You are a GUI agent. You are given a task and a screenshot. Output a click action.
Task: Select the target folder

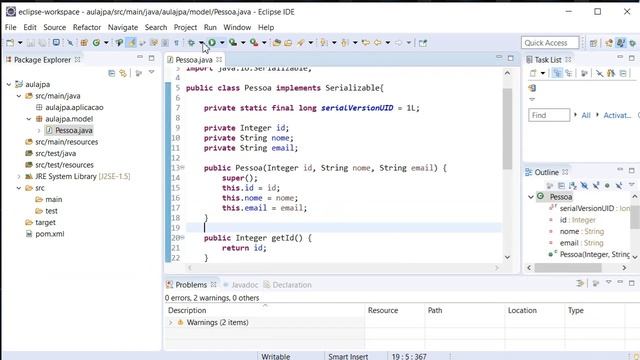point(45,222)
